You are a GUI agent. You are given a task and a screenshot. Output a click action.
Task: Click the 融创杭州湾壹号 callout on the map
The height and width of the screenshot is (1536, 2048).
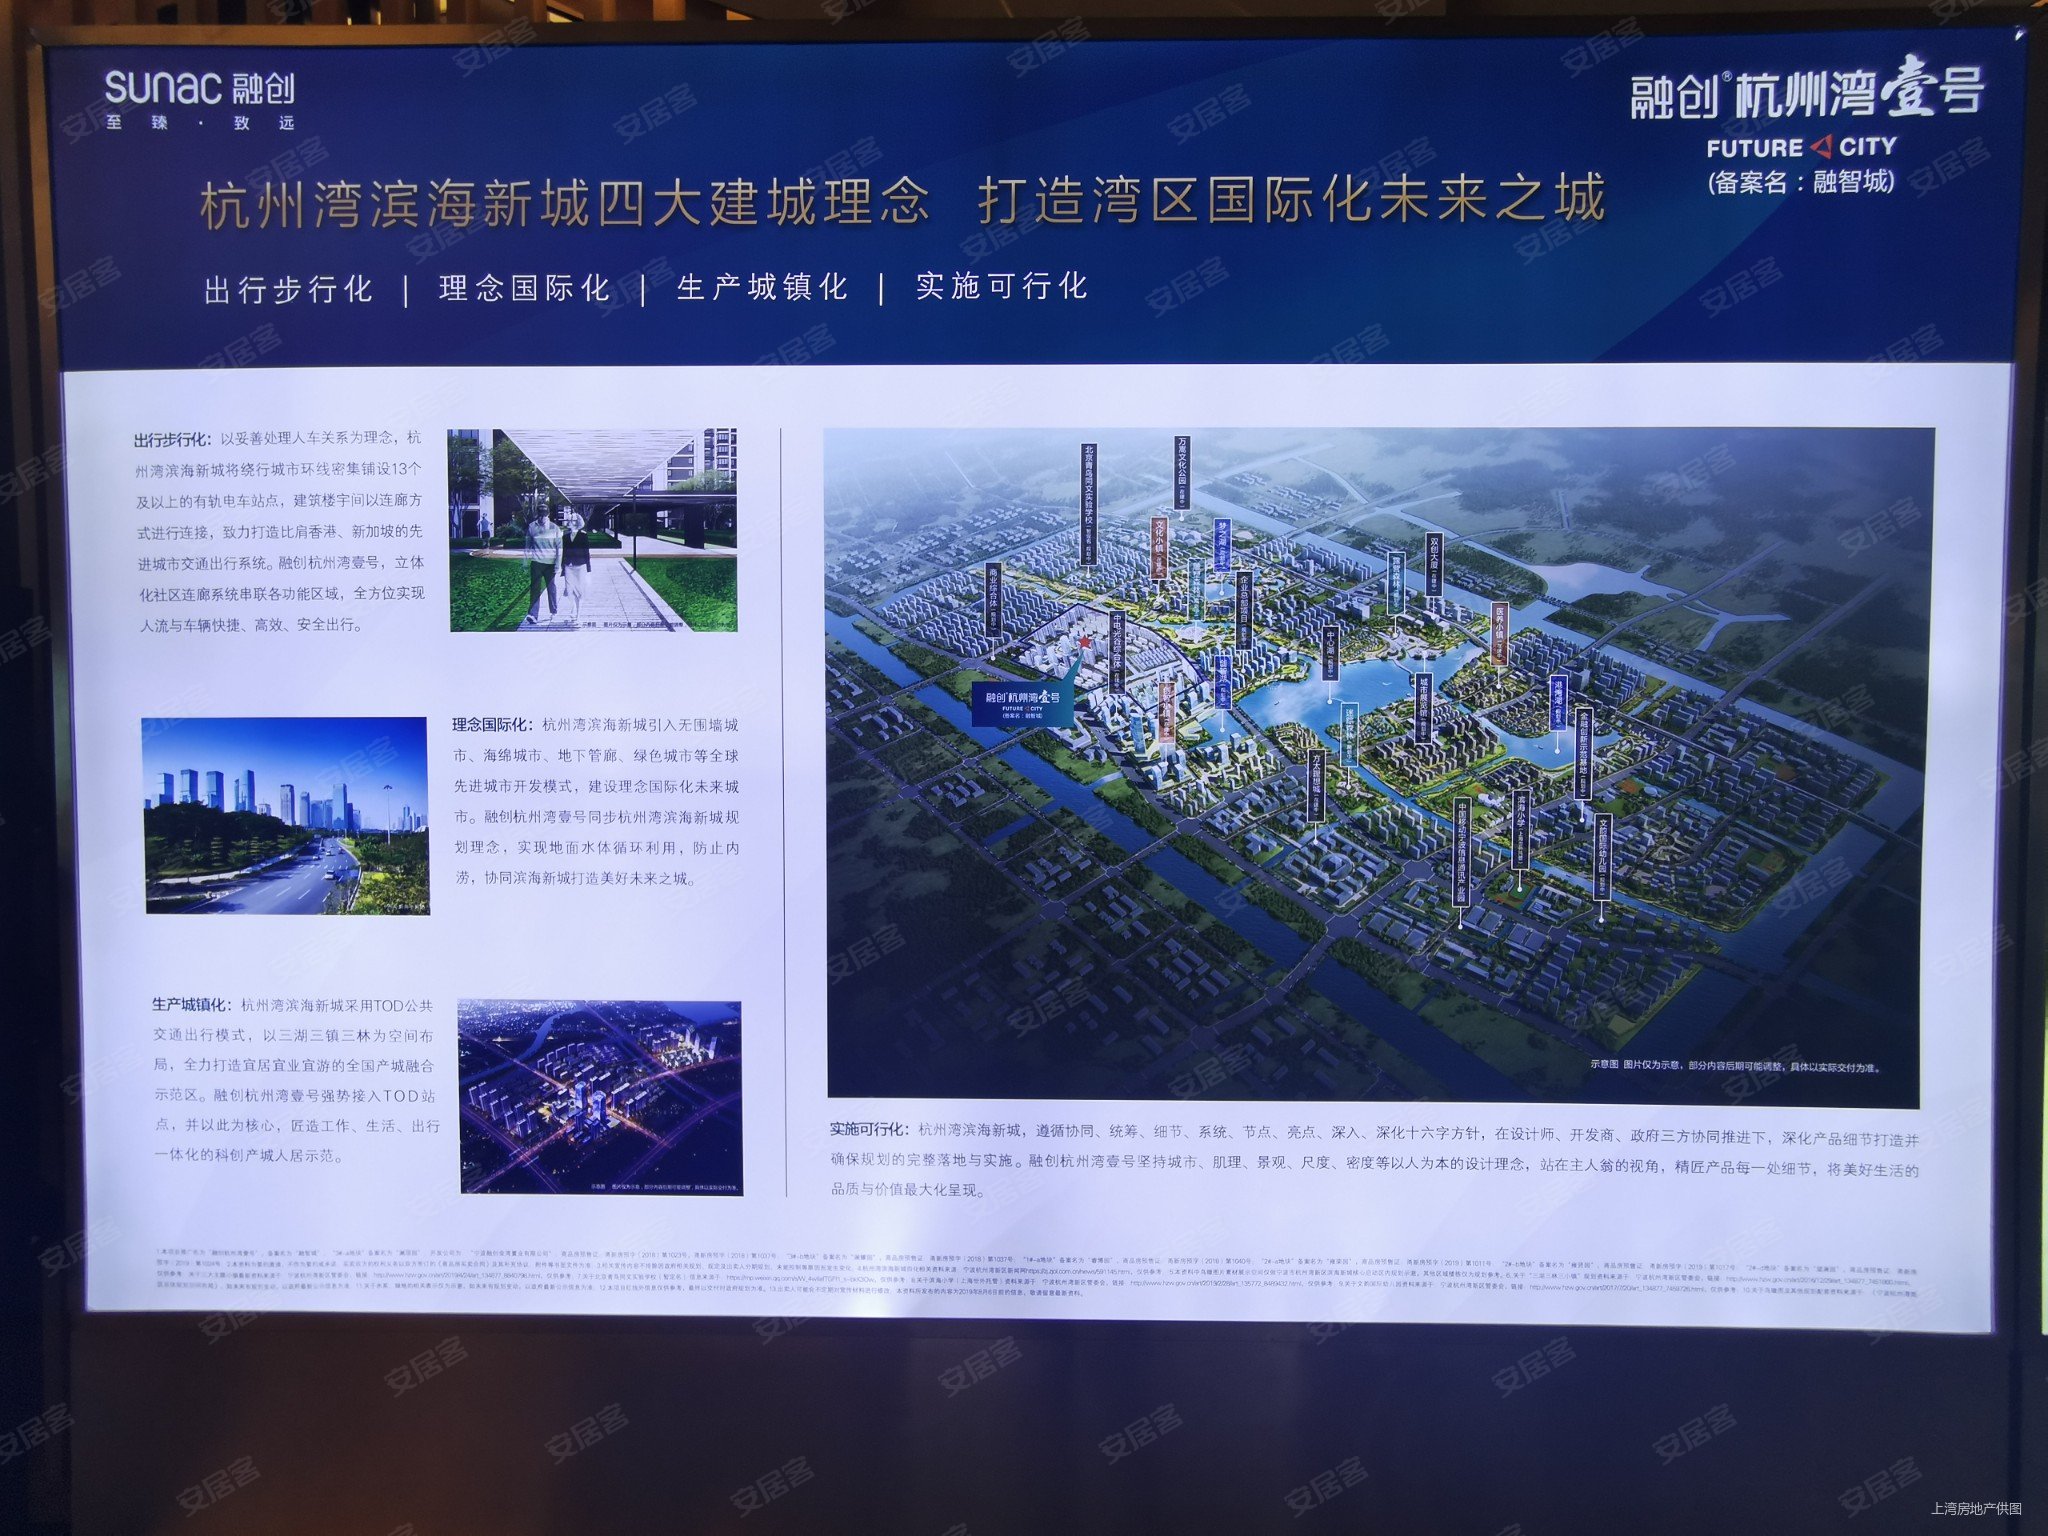click(x=1022, y=702)
